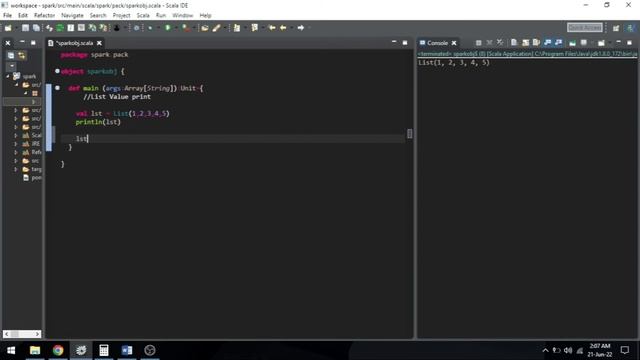The image size is (640, 360).
Task: Maximize the editor area
Action: click(x=405, y=42)
